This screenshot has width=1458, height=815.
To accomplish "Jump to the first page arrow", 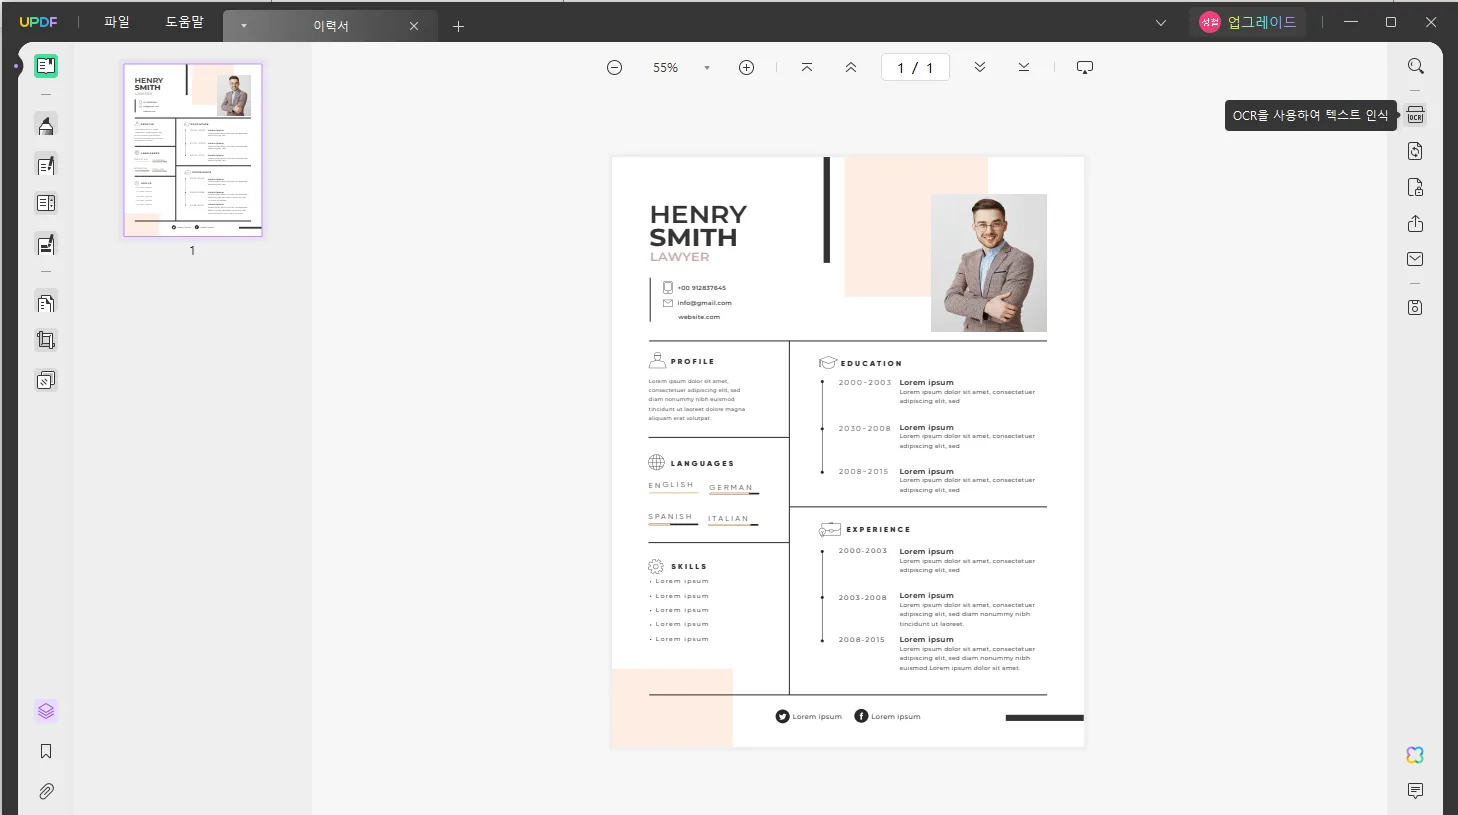I will [x=807, y=67].
